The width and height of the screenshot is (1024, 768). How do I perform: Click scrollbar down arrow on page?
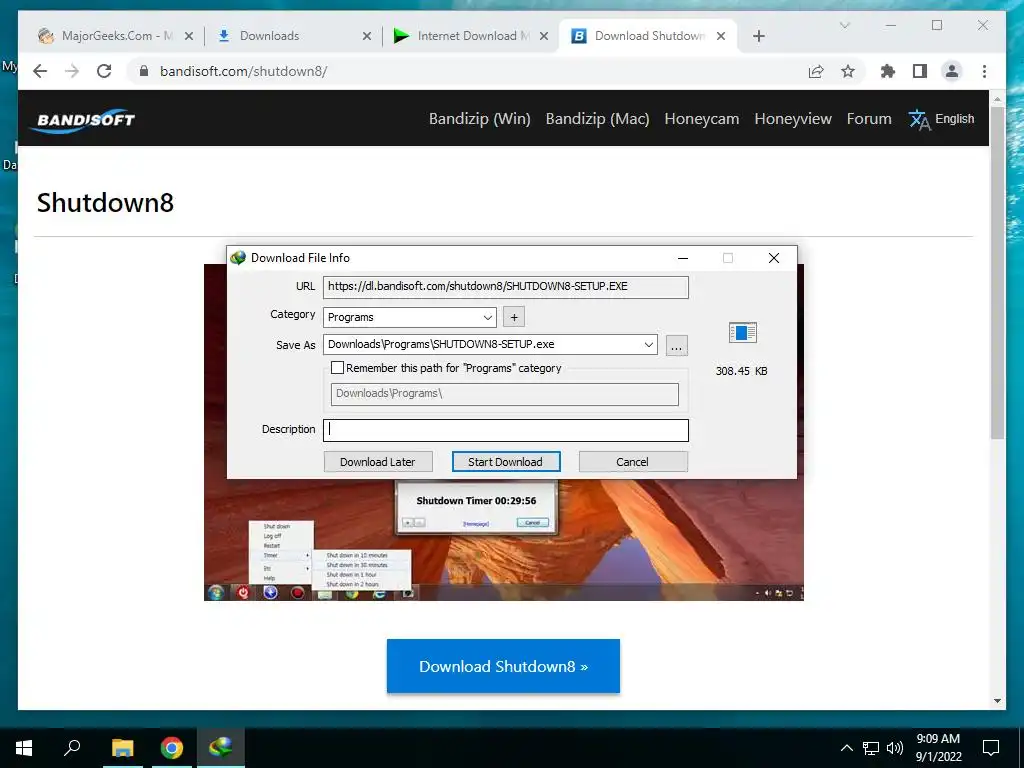pyautogui.click(x=997, y=701)
